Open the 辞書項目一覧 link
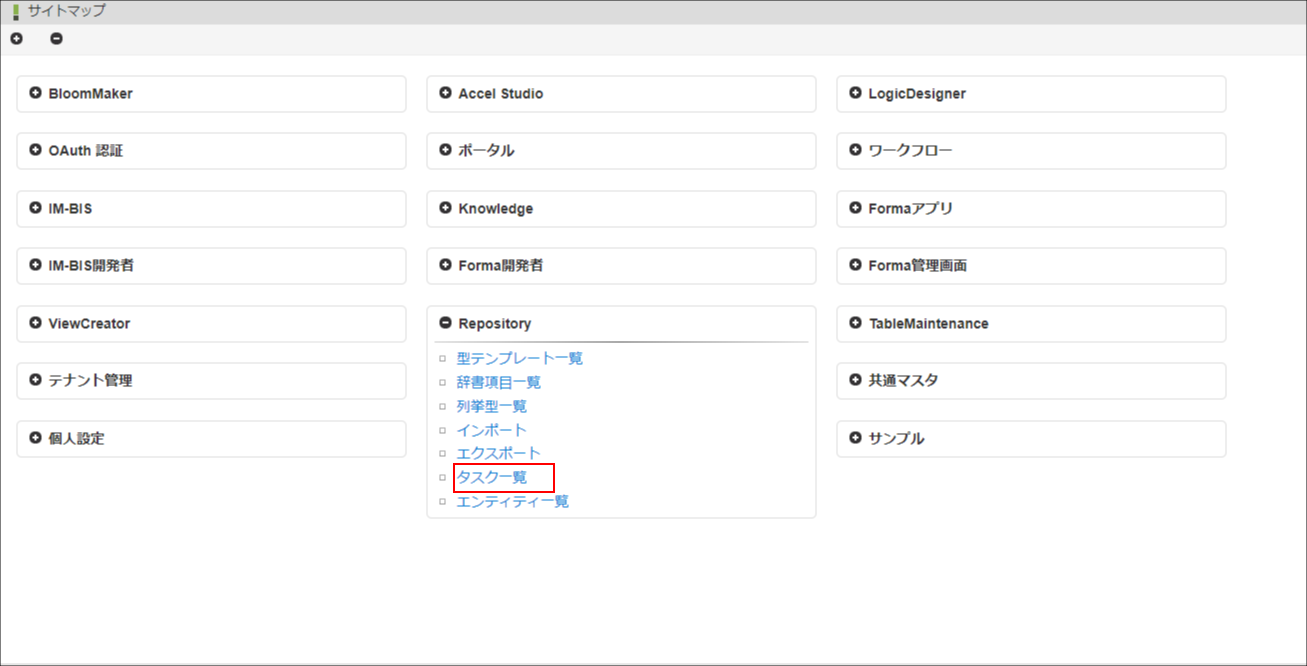 [x=498, y=381]
